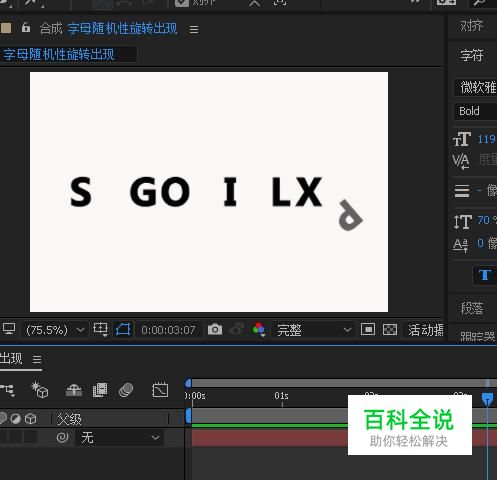Enable motion blur circles icon
Viewport: 497px width, 480px height.
click(x=126, y=390)
